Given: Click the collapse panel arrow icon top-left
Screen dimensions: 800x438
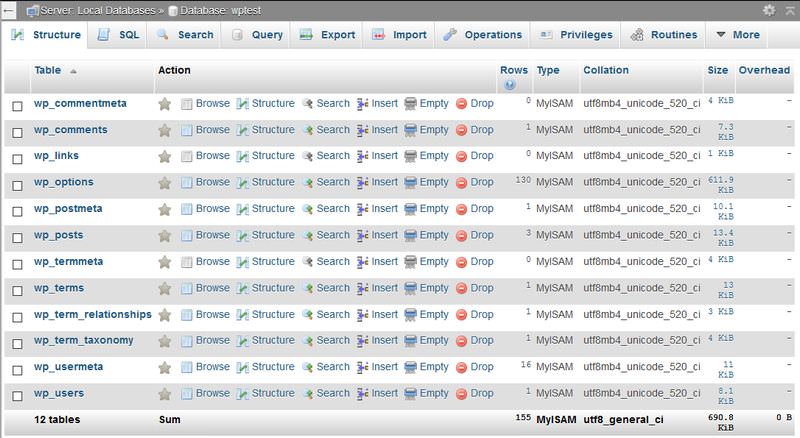Looking at the screenshot, I should (x=9, y=10).
